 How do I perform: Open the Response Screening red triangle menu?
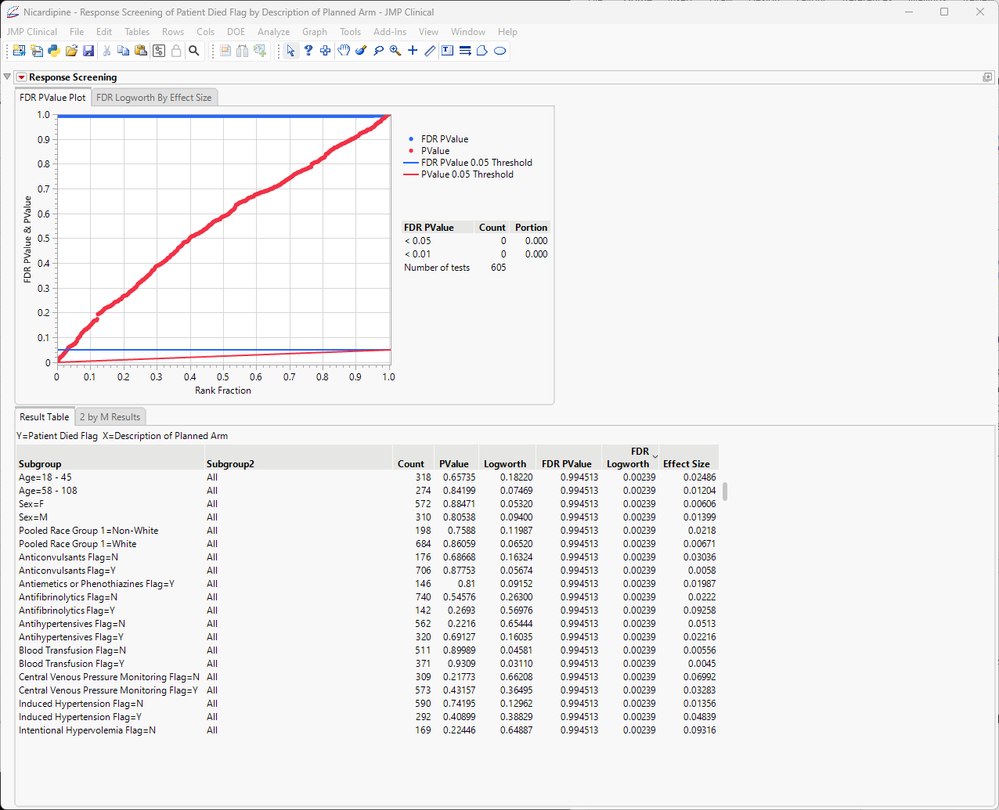21,77
